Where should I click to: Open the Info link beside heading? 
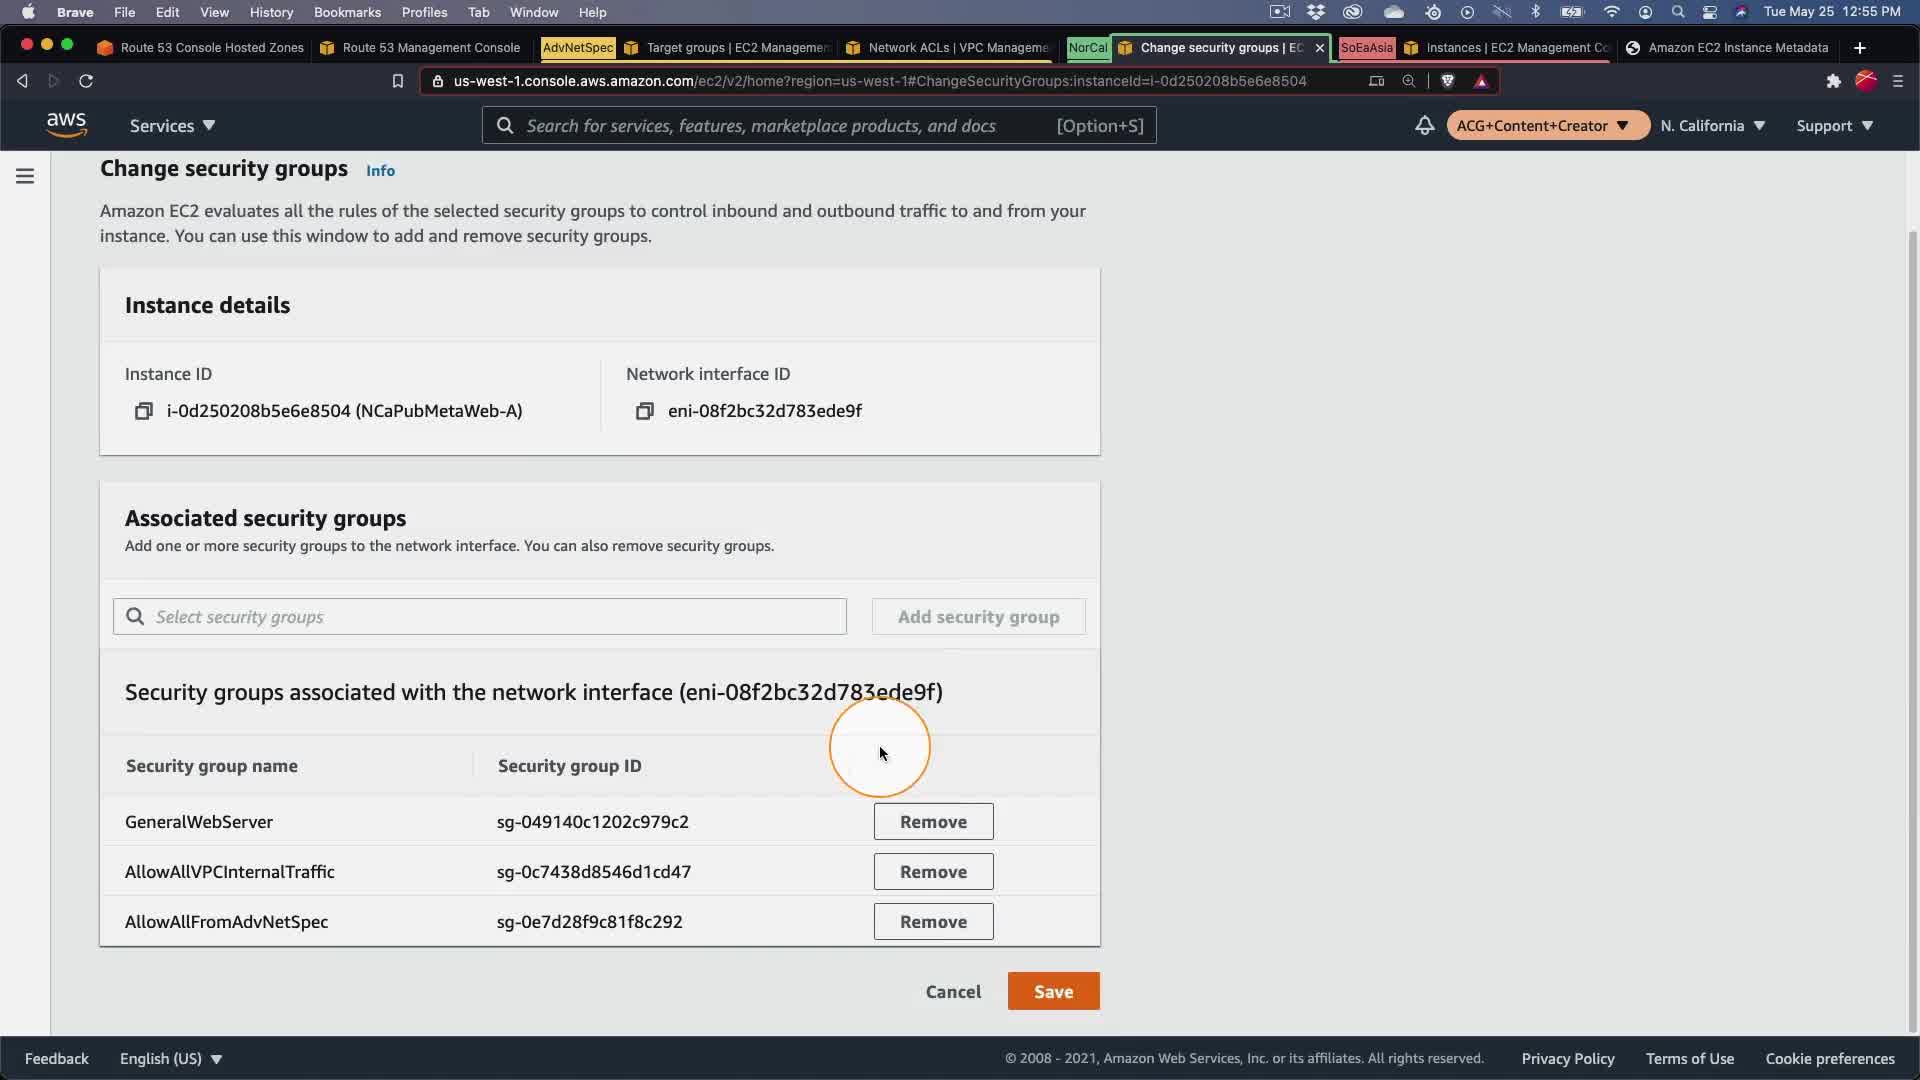click(x=380, y=171)
